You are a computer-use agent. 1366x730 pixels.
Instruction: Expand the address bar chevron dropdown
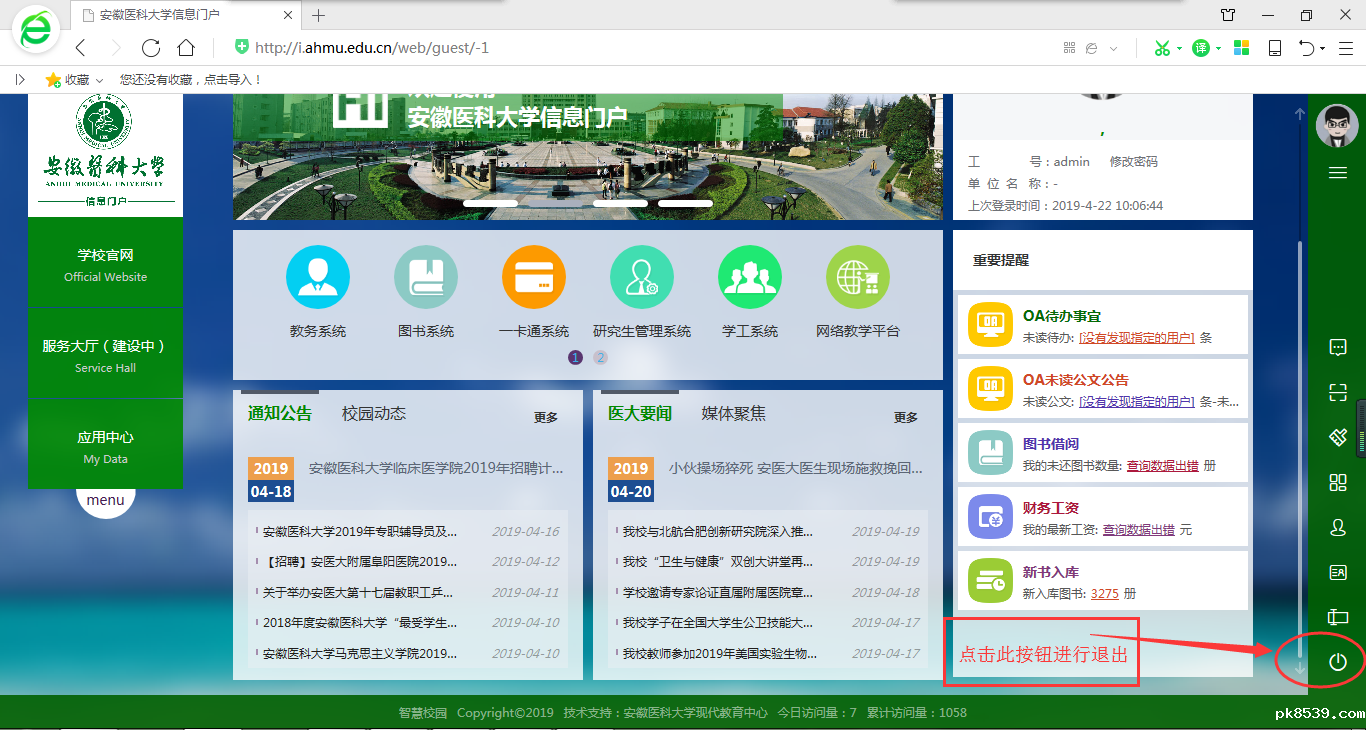point(1113,48)
